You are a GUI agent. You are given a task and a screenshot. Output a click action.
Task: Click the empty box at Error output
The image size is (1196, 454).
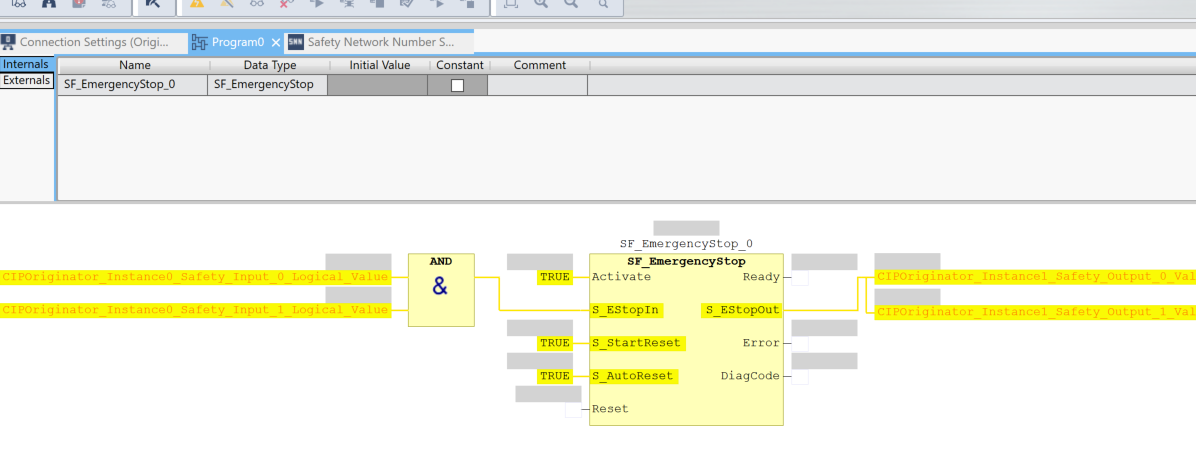click(800, 344)
